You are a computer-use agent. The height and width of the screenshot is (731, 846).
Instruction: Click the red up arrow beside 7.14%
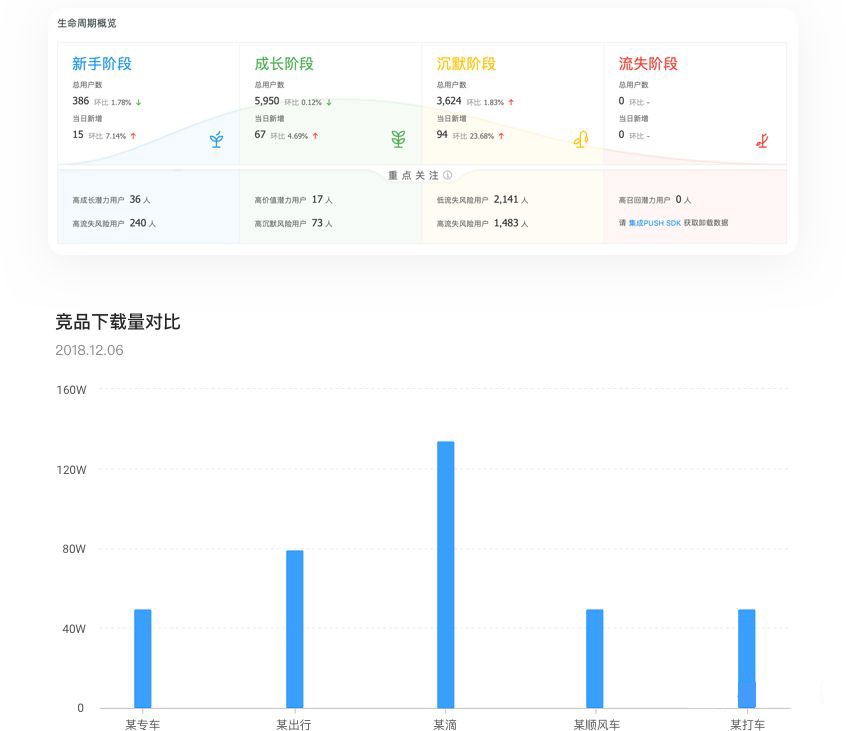pos(133,135)
